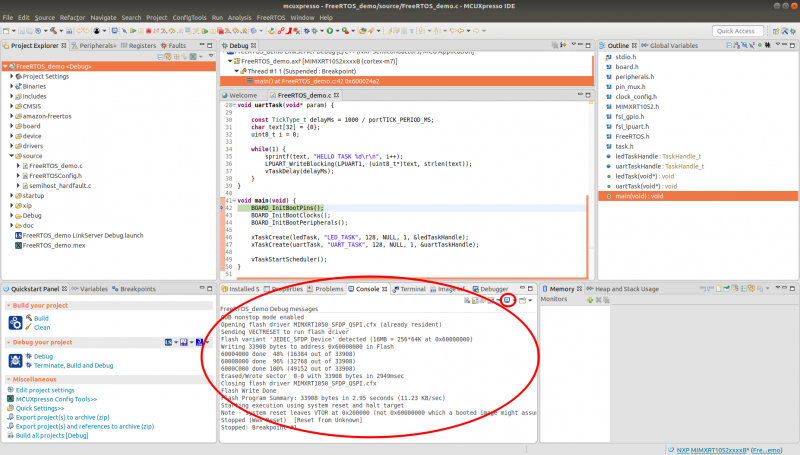The width and height of the screenshot is (800, 455).
Task: Click the Edit project settings icon
Action: point(11,389)
